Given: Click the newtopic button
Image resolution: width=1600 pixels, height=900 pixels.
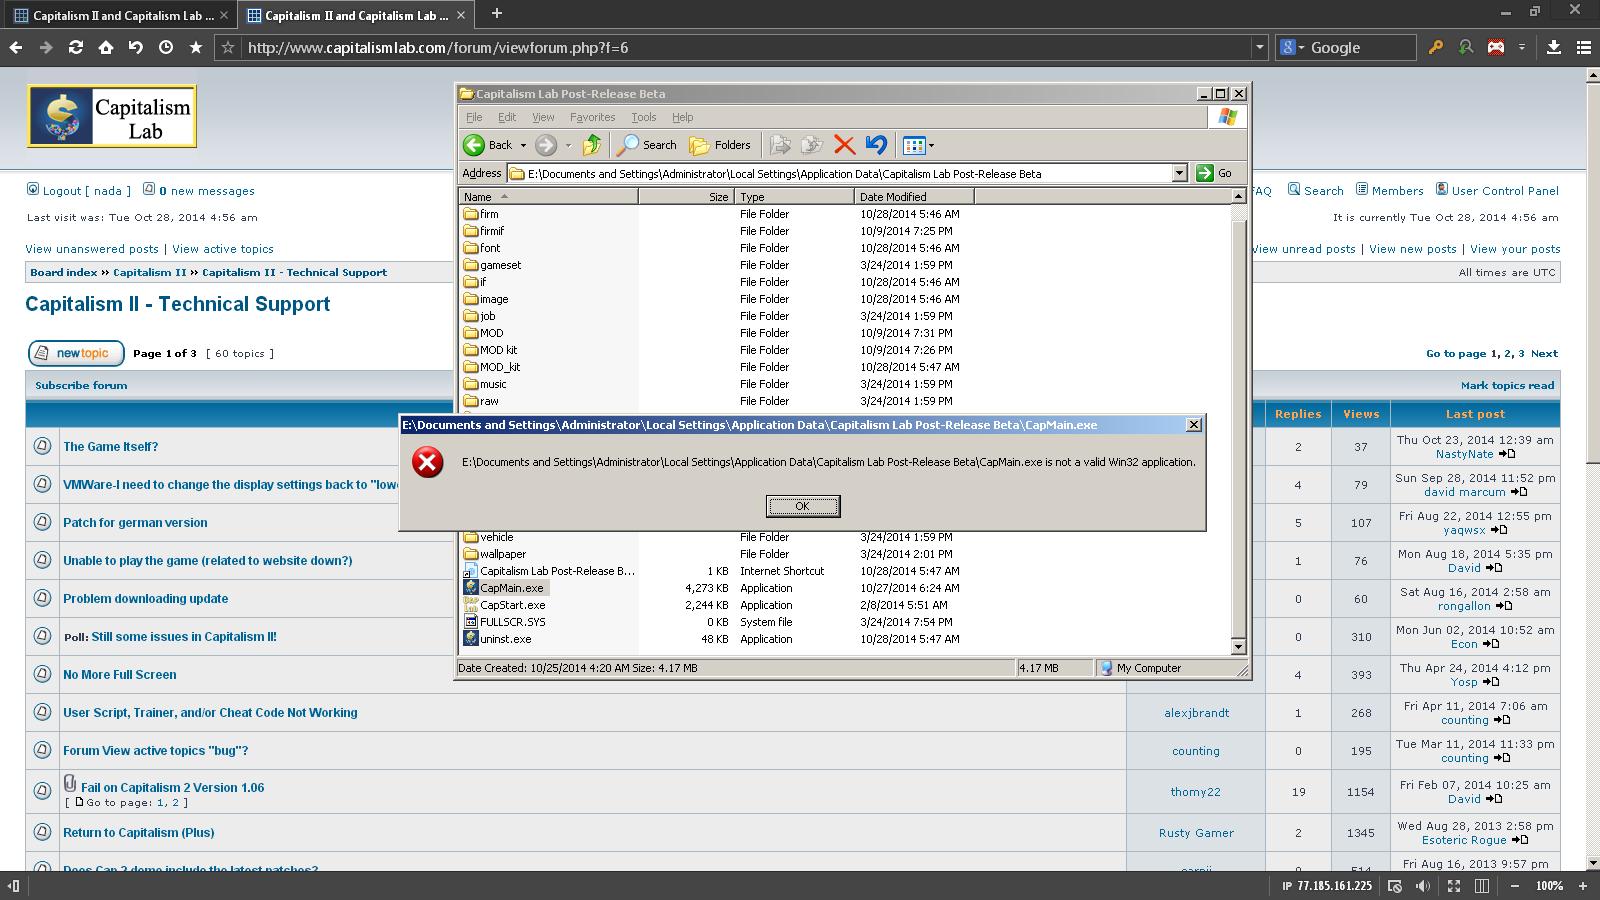Looking at the screenshot, I should coord(76,353).
